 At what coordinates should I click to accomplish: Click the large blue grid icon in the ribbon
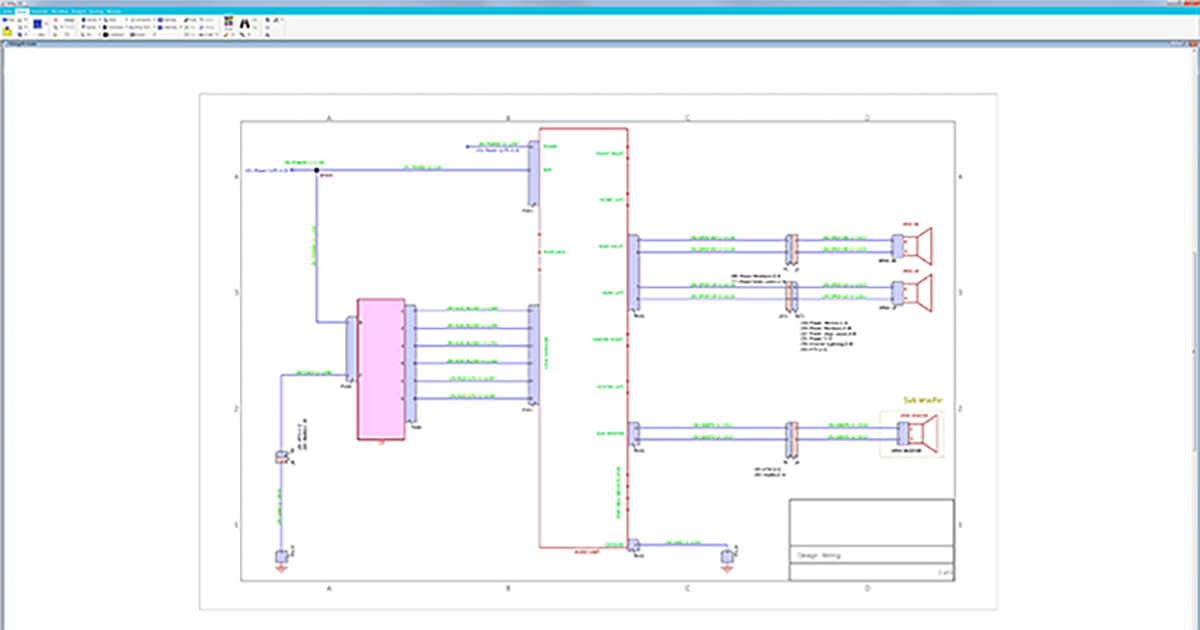click(x=36, y=25)
